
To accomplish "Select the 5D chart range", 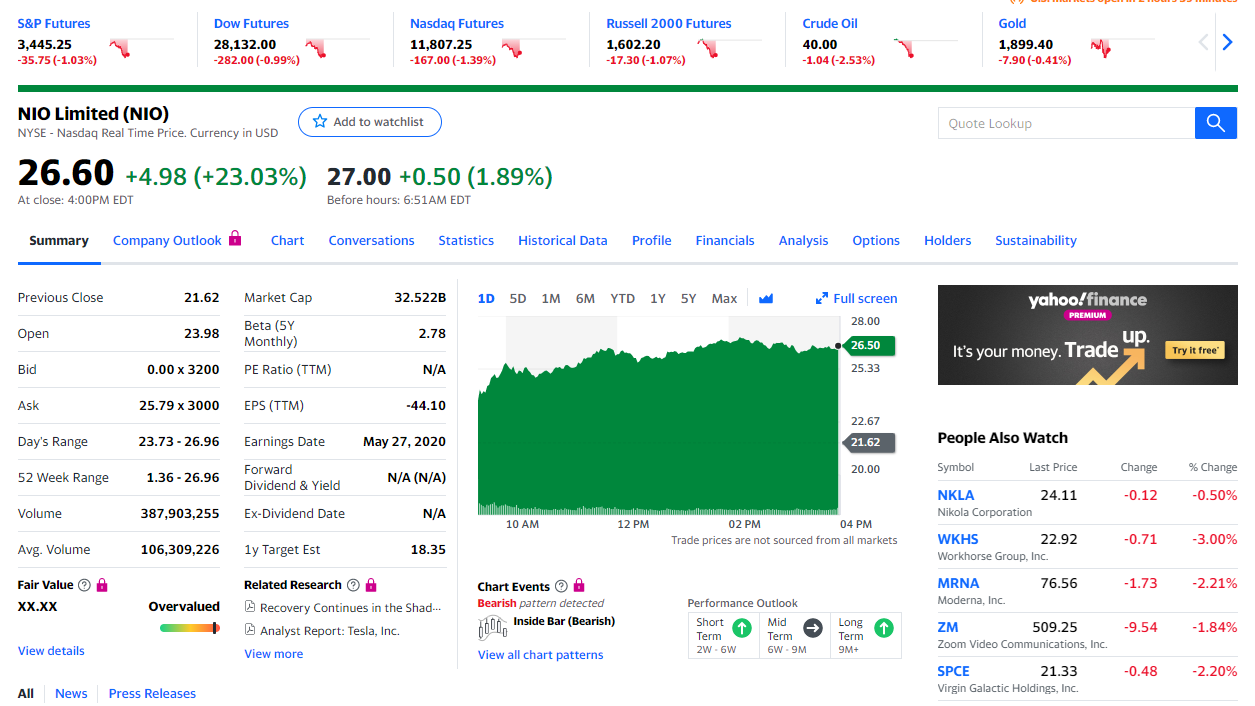I will point(517,299).
